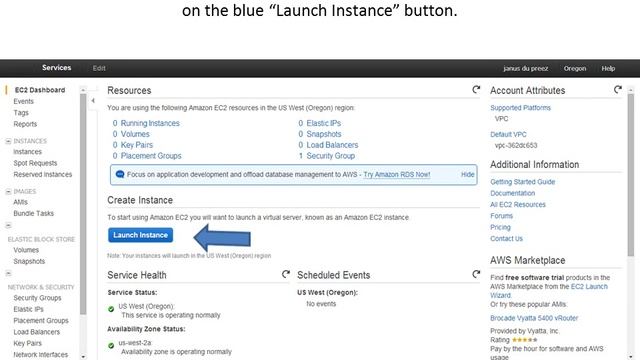The height and width of the screenshot is (360, 640).
Task: Collapse the INSTANCES sidebar section
Action: [8, 141]
